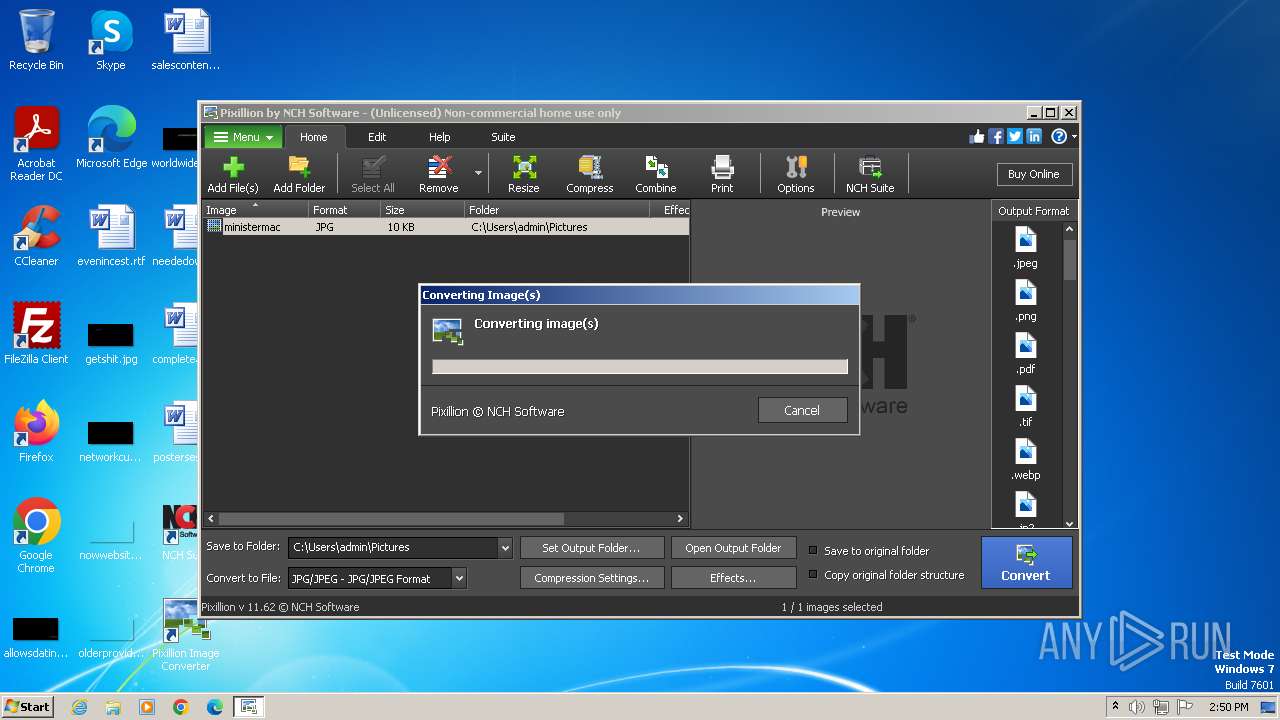1280x720 pixels.
Task: Click the help question mark icon
Action: click(1059, 137)
